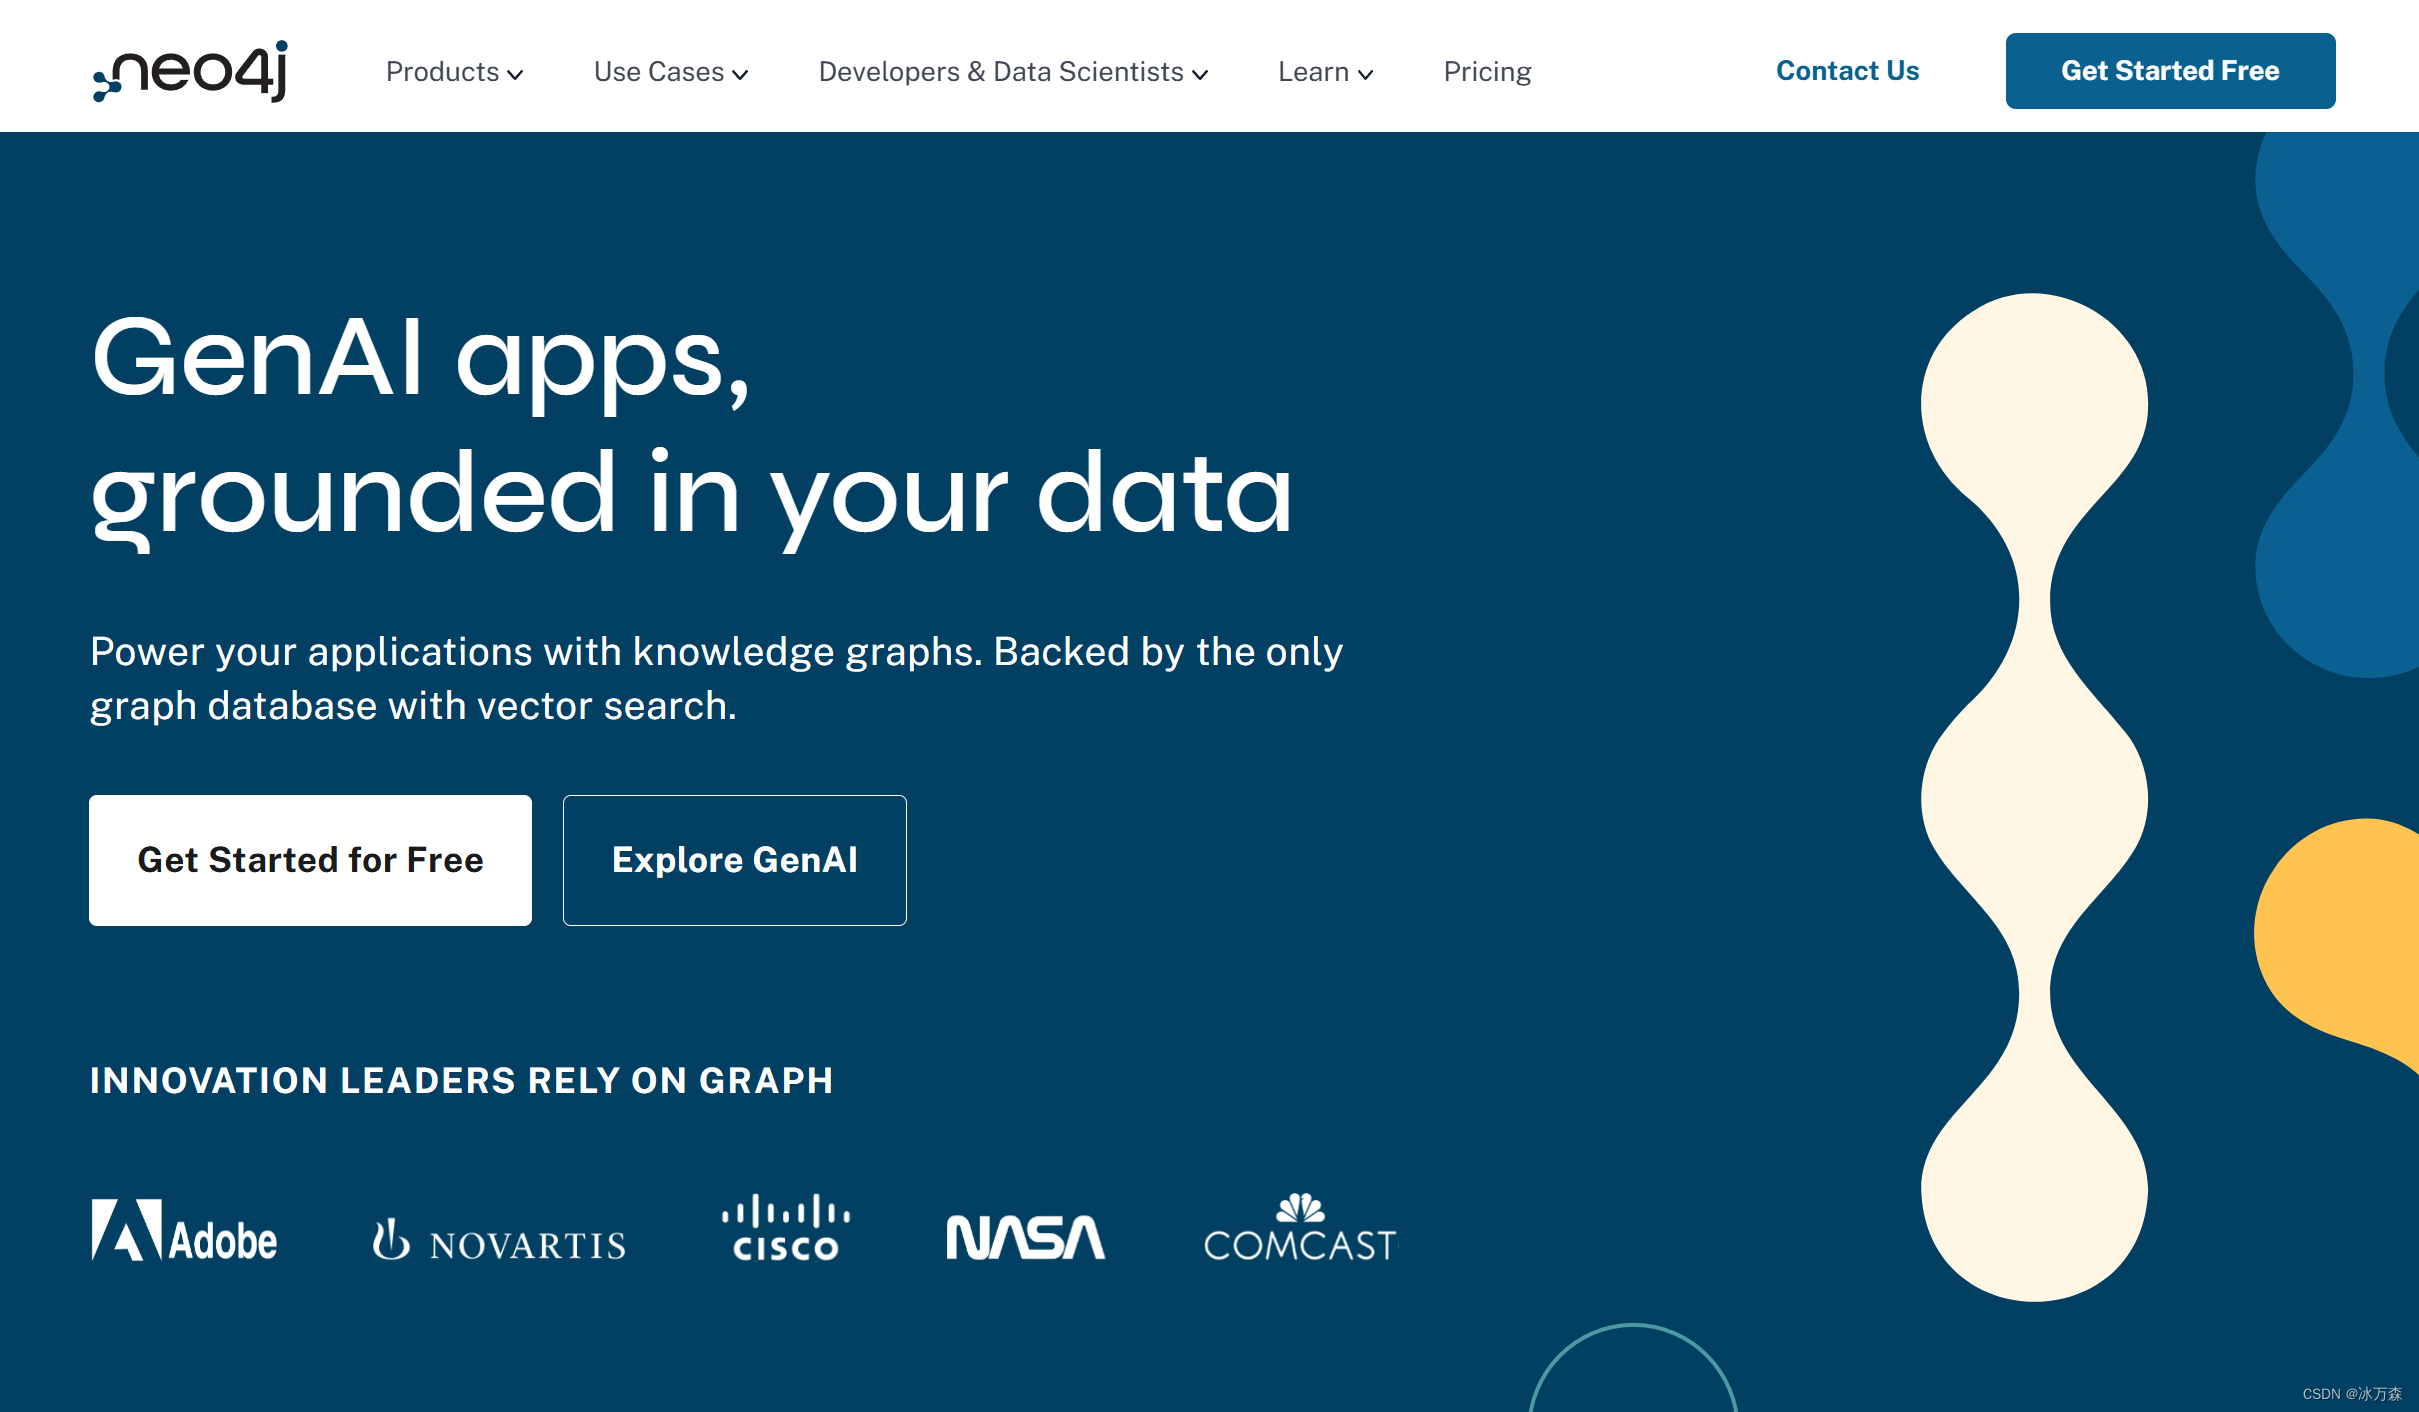The height and width of the screenshot is (1412, 2419).
Task: Click the Novartis logo
Action: [499, 1241]
